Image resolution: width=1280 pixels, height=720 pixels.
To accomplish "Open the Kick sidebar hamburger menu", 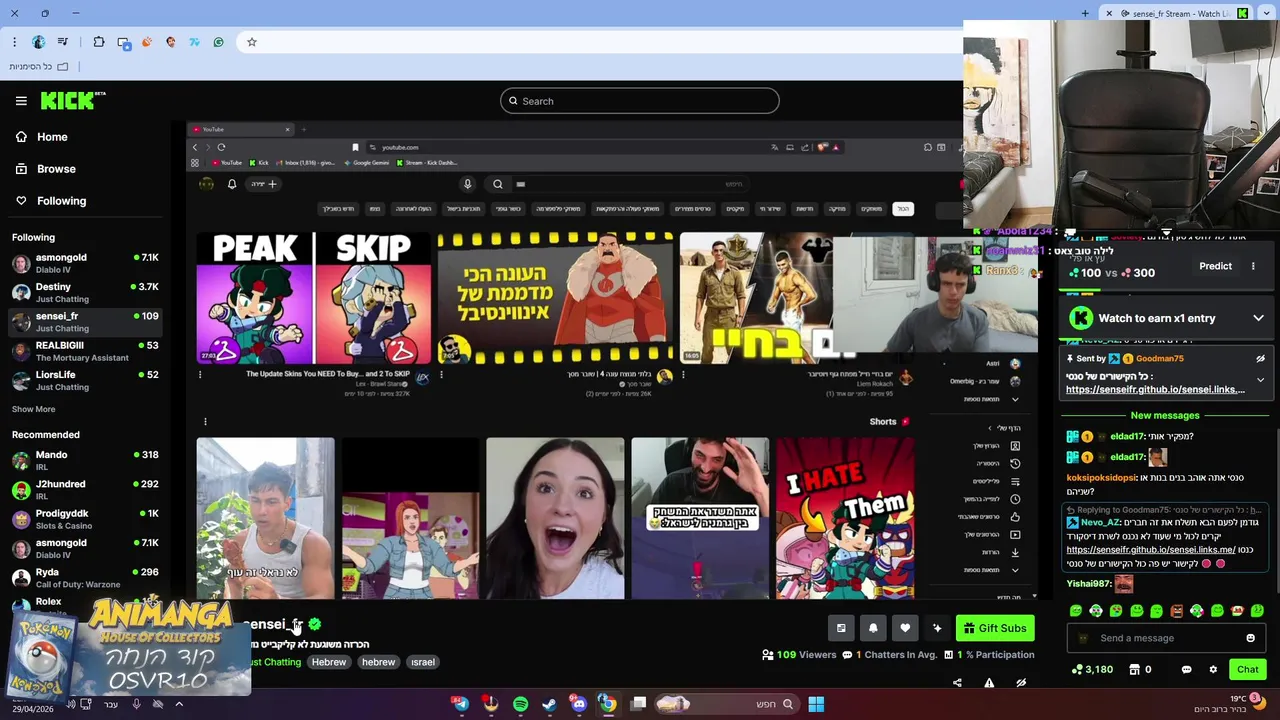I will tap(21, 101).
